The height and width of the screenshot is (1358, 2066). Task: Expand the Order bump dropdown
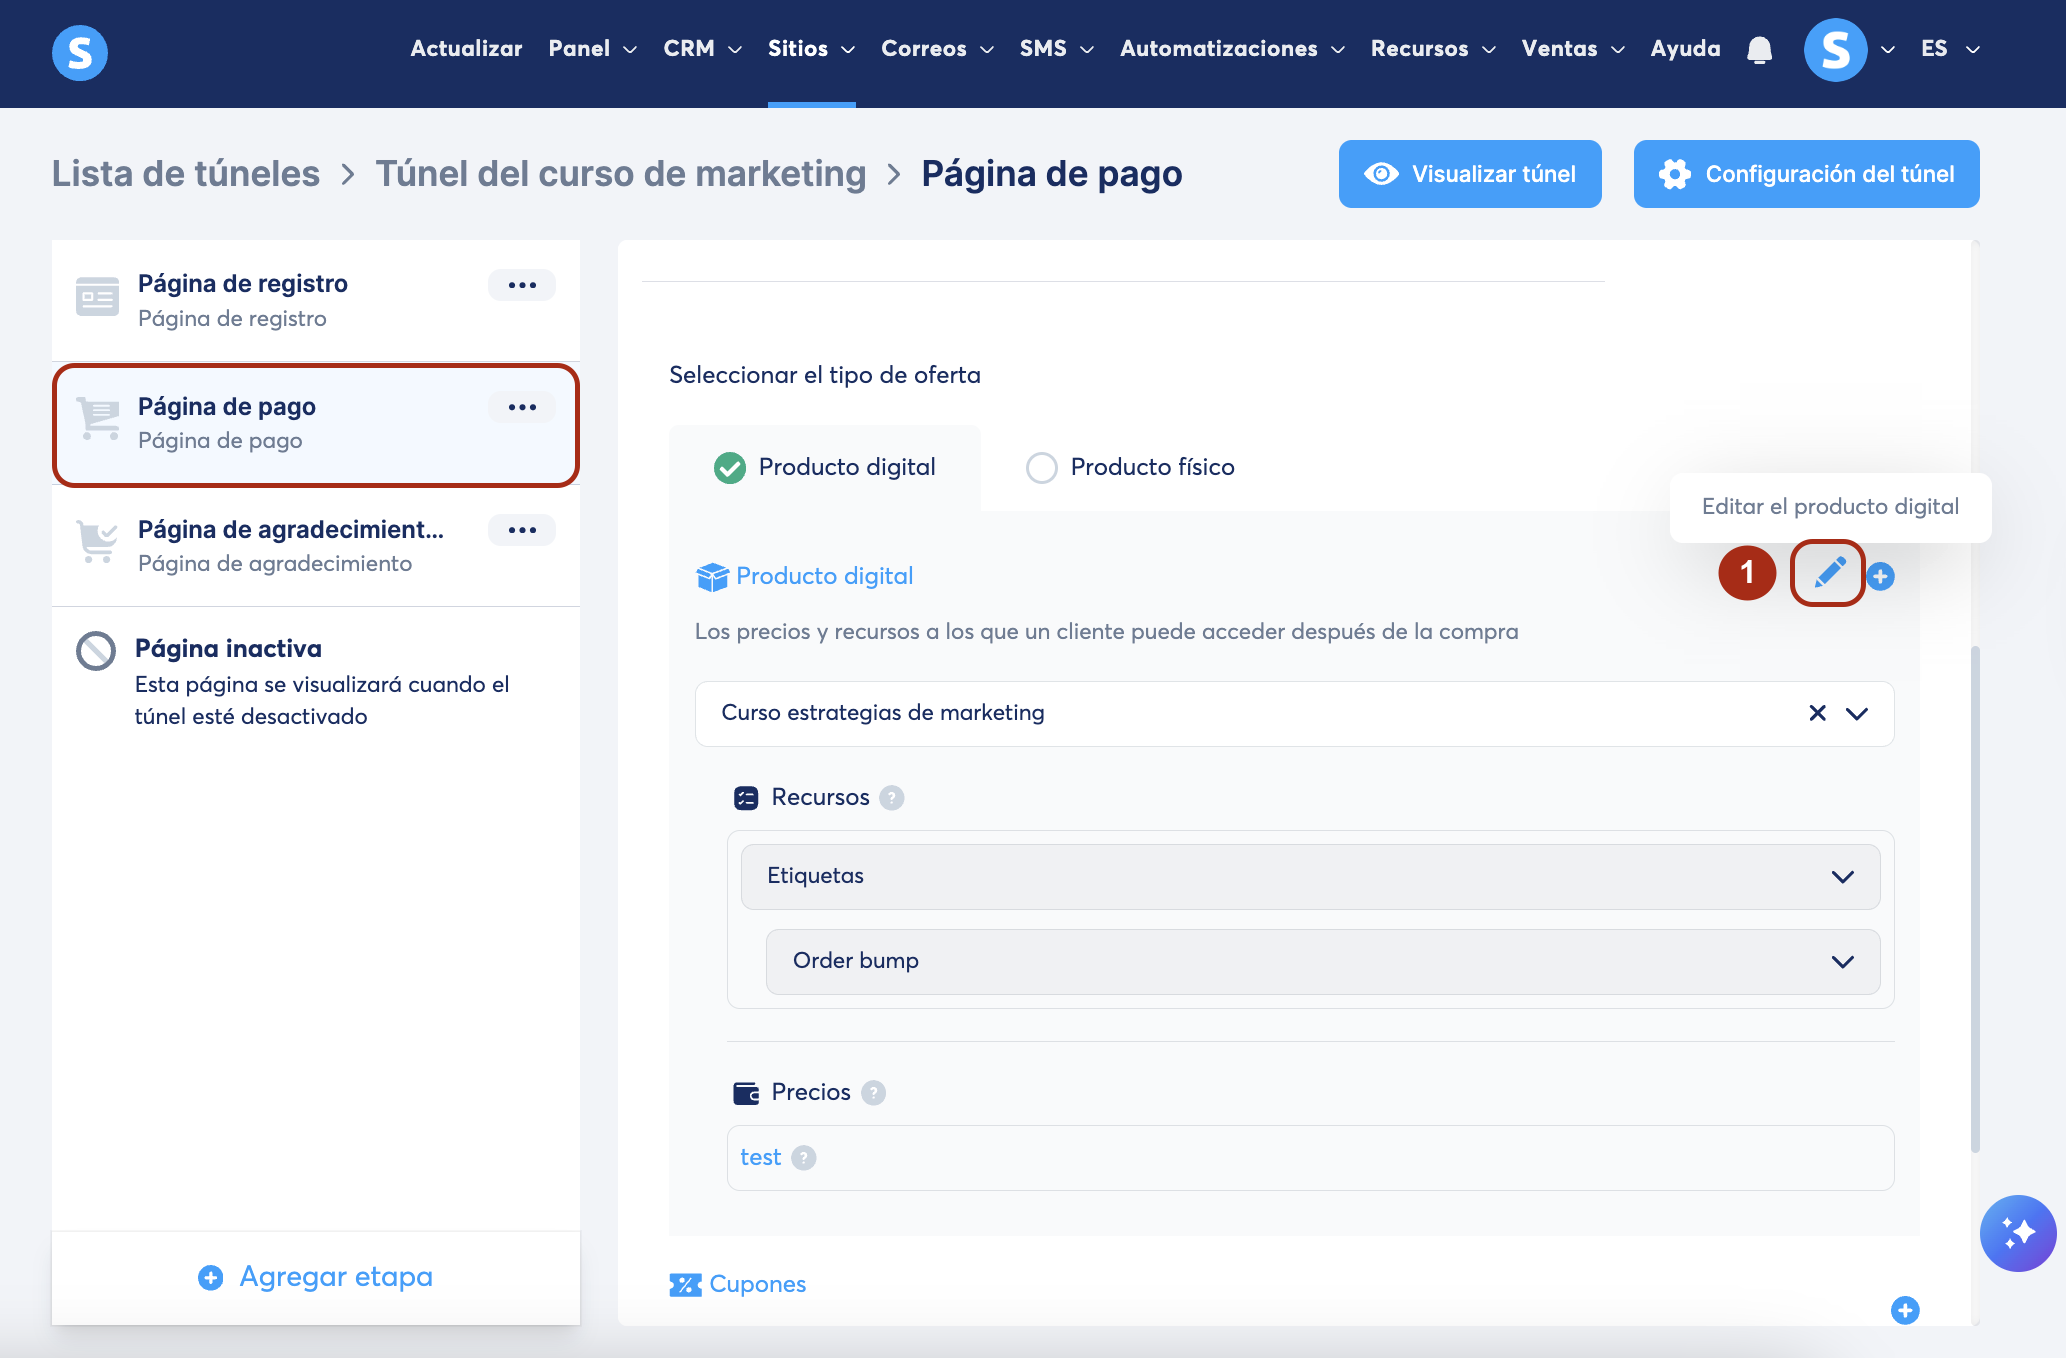(x=1842, y=962)
